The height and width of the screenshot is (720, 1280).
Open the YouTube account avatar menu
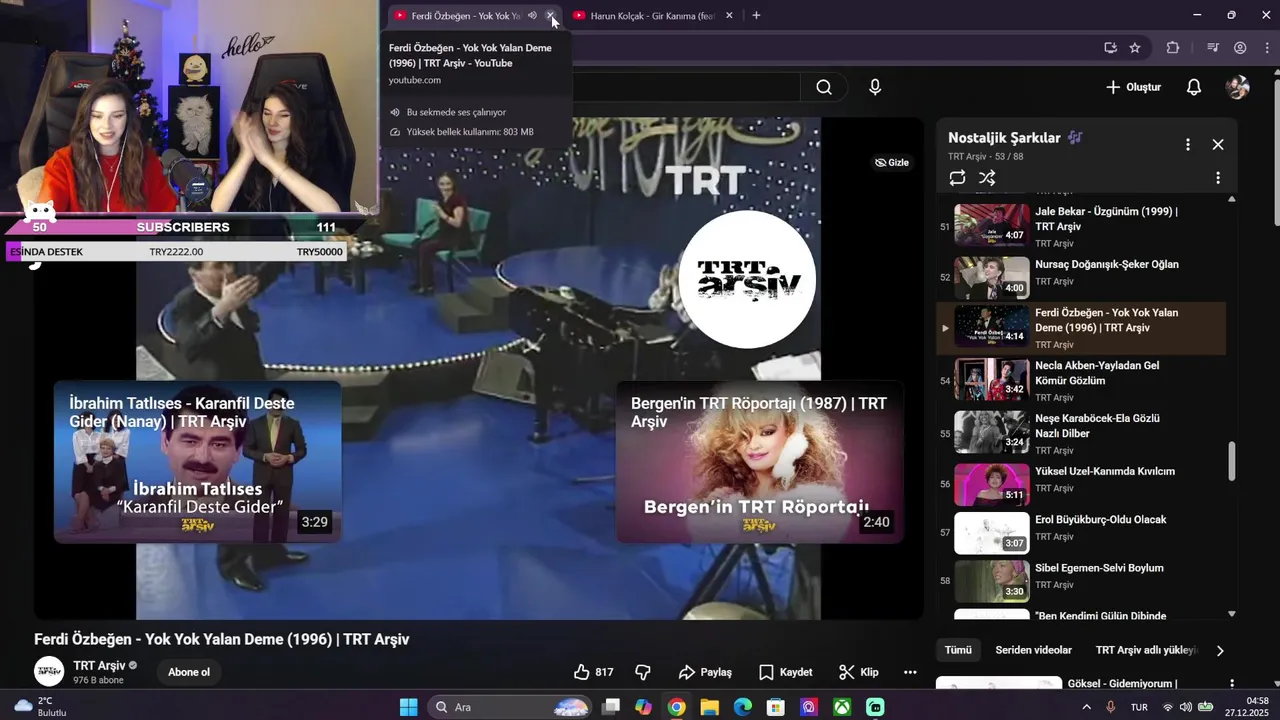[1237, 87]
